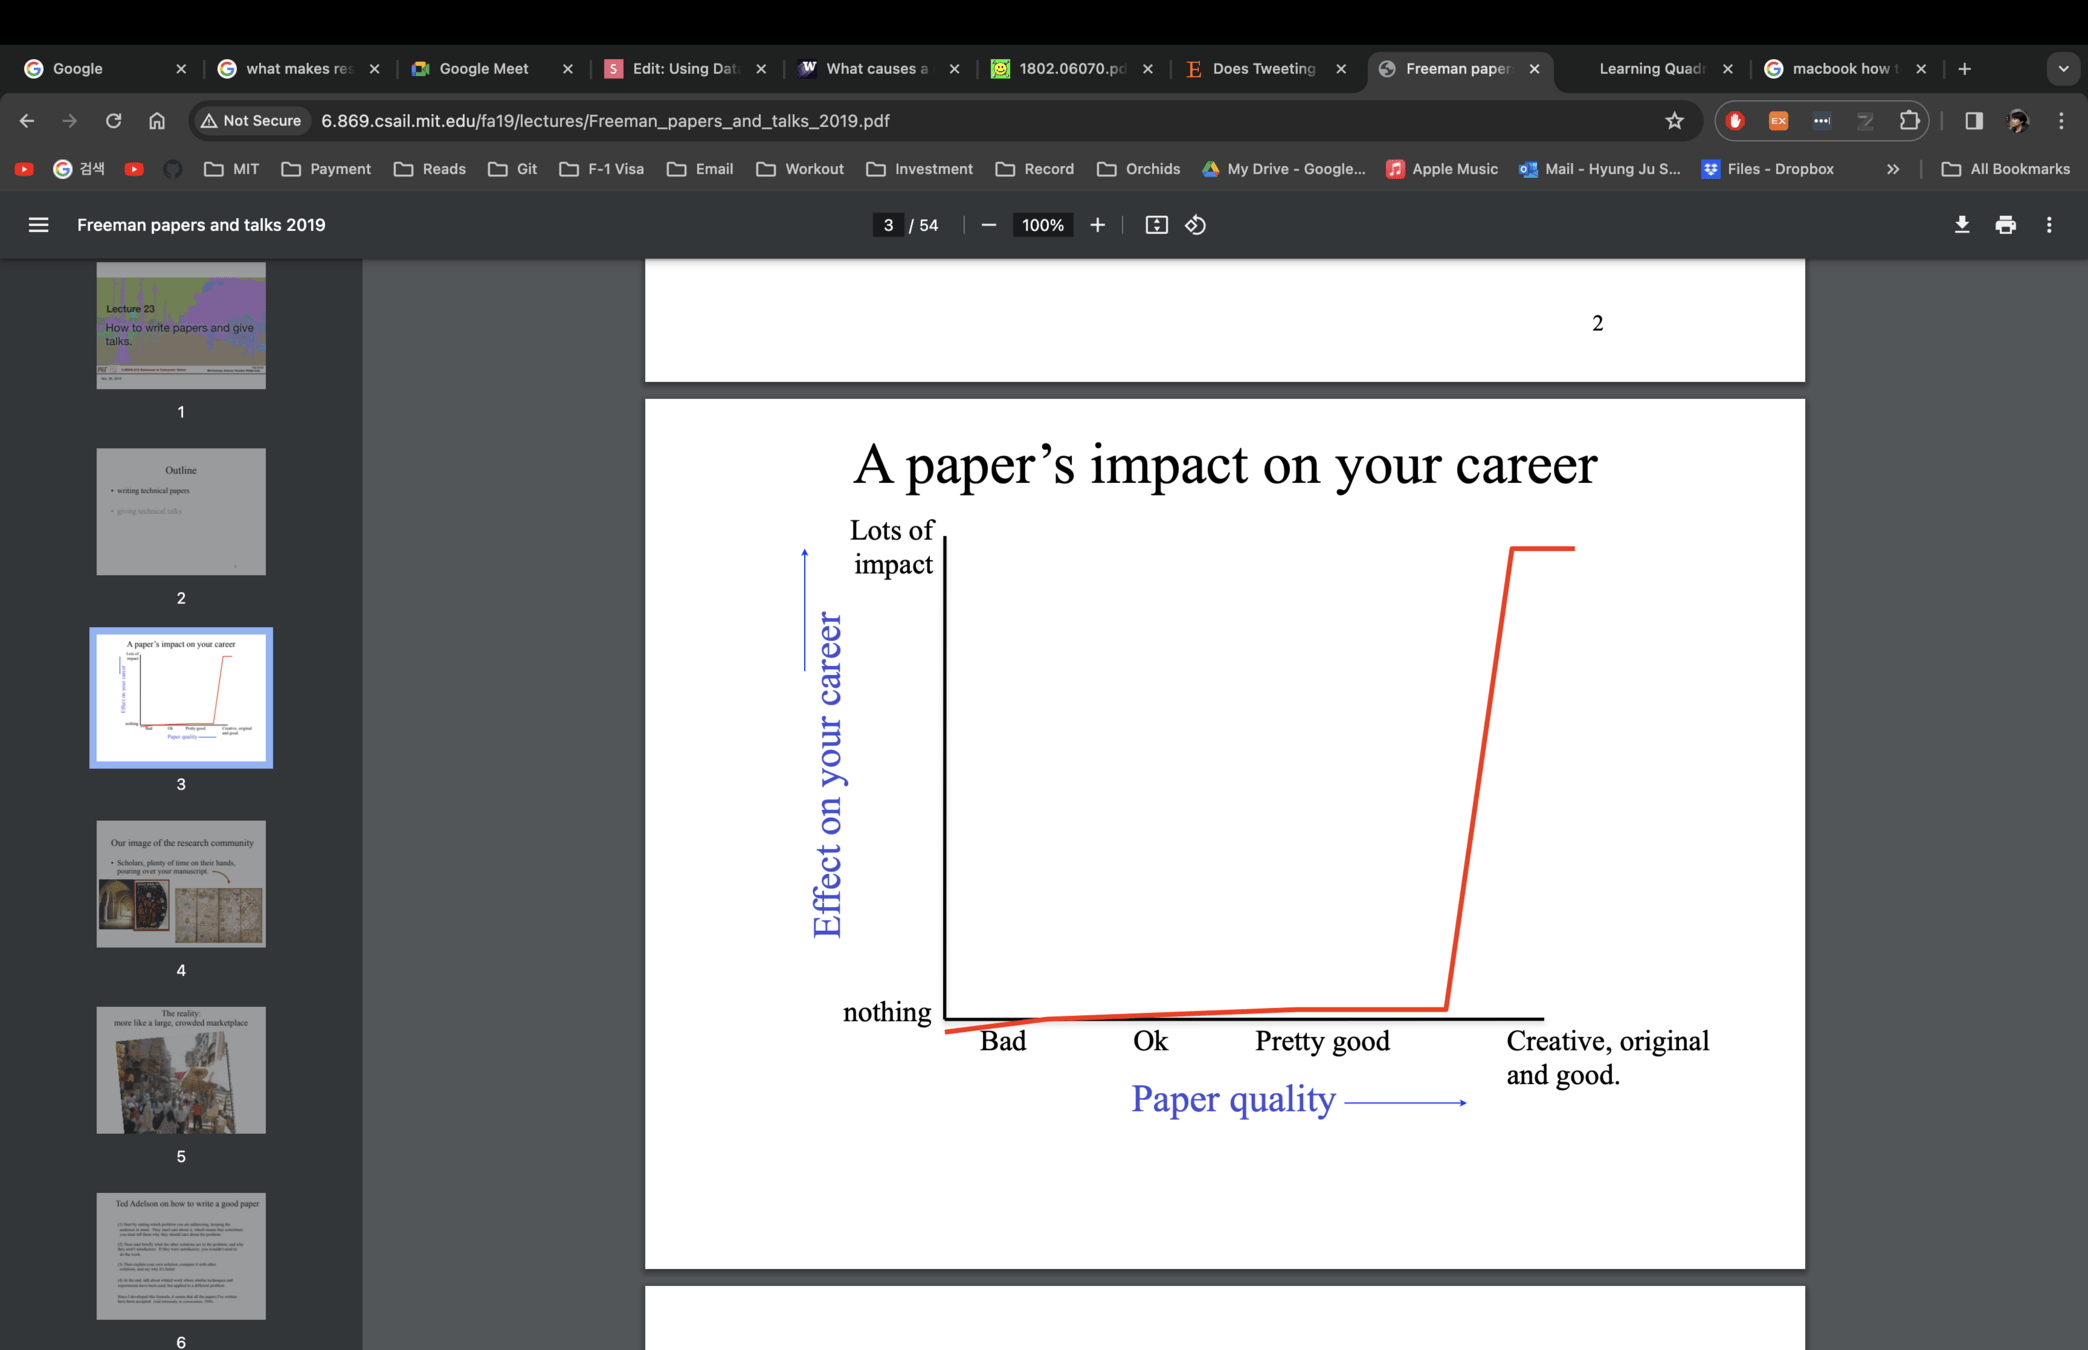The width and height of the screenshot is (2088, 1350).
Task: Click the Not Secure site warning
Action: [251, 121]
